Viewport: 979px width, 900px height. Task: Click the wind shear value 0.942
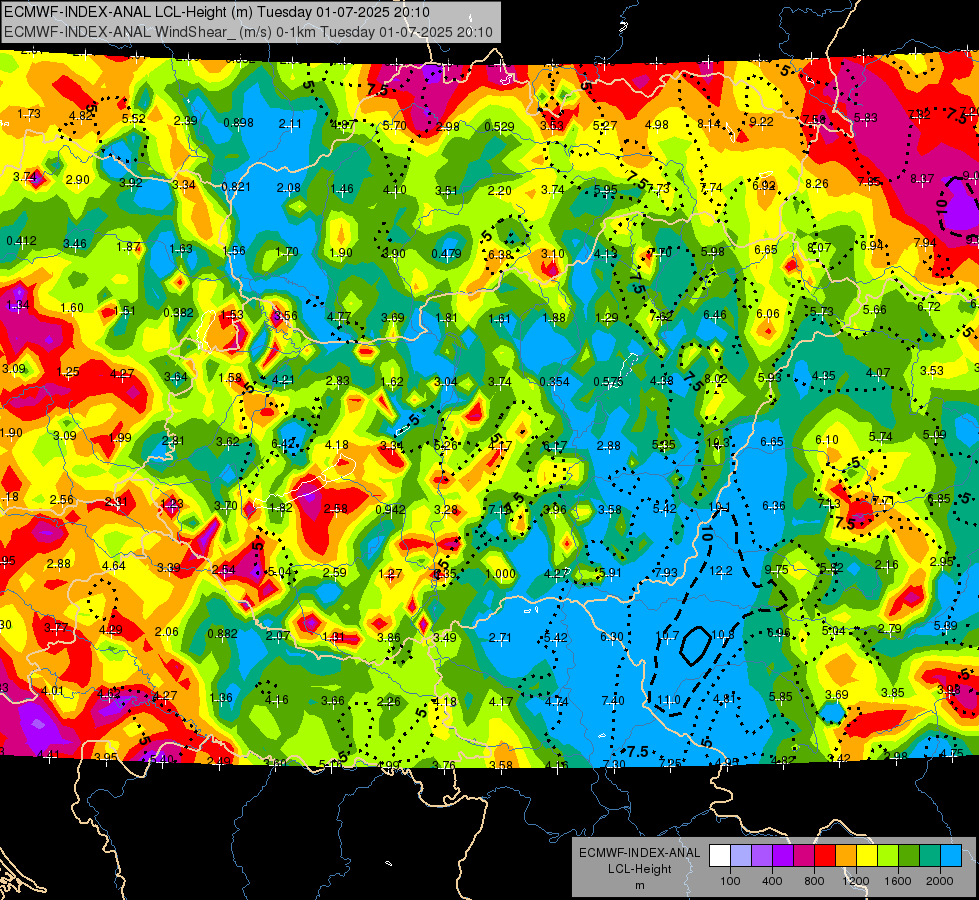(390, 510)
